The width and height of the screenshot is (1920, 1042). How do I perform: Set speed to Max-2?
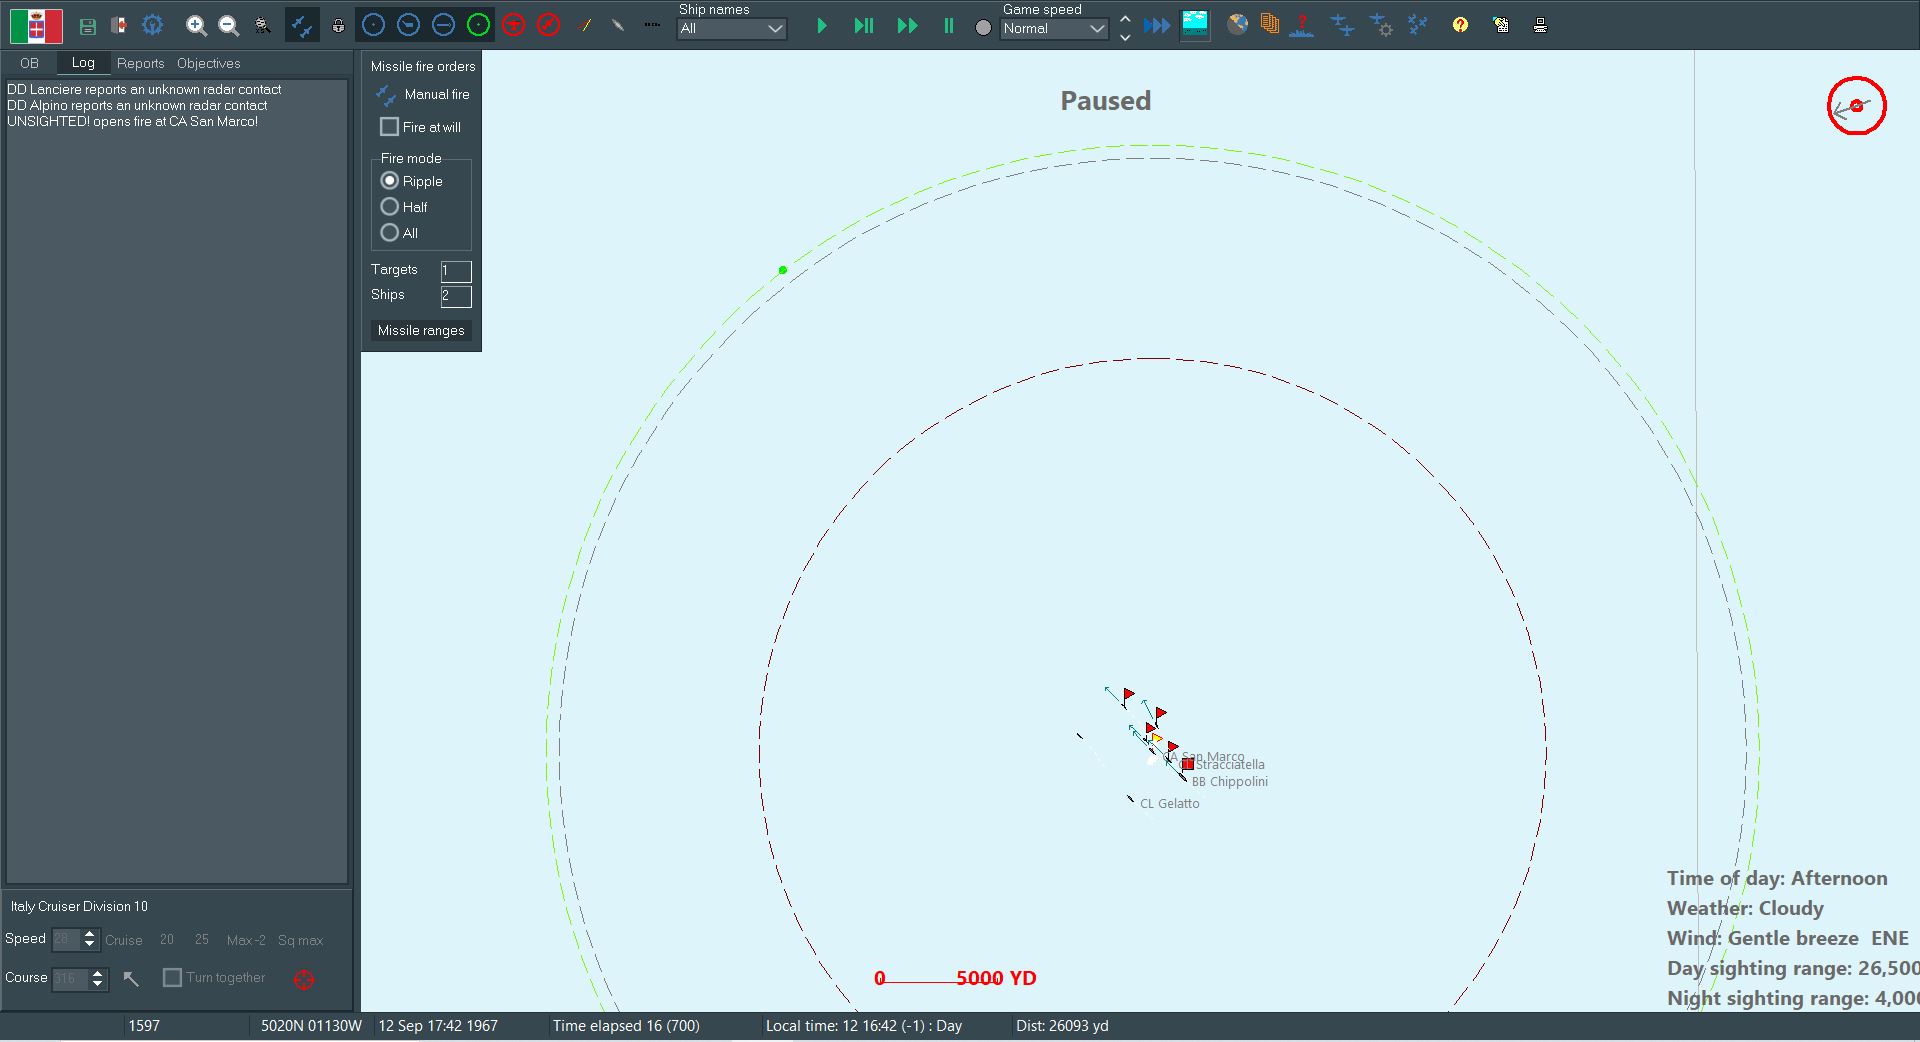point(246,940)
